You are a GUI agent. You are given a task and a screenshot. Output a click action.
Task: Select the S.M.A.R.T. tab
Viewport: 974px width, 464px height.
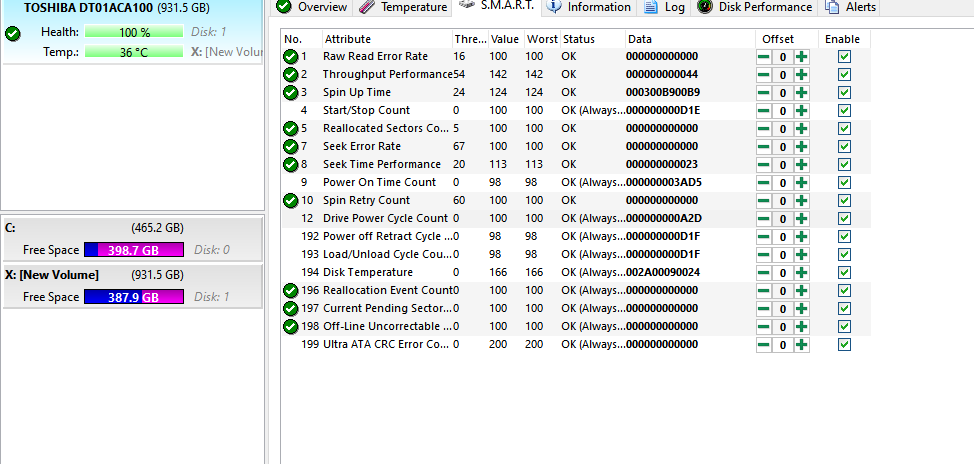[x=498, y=6]
